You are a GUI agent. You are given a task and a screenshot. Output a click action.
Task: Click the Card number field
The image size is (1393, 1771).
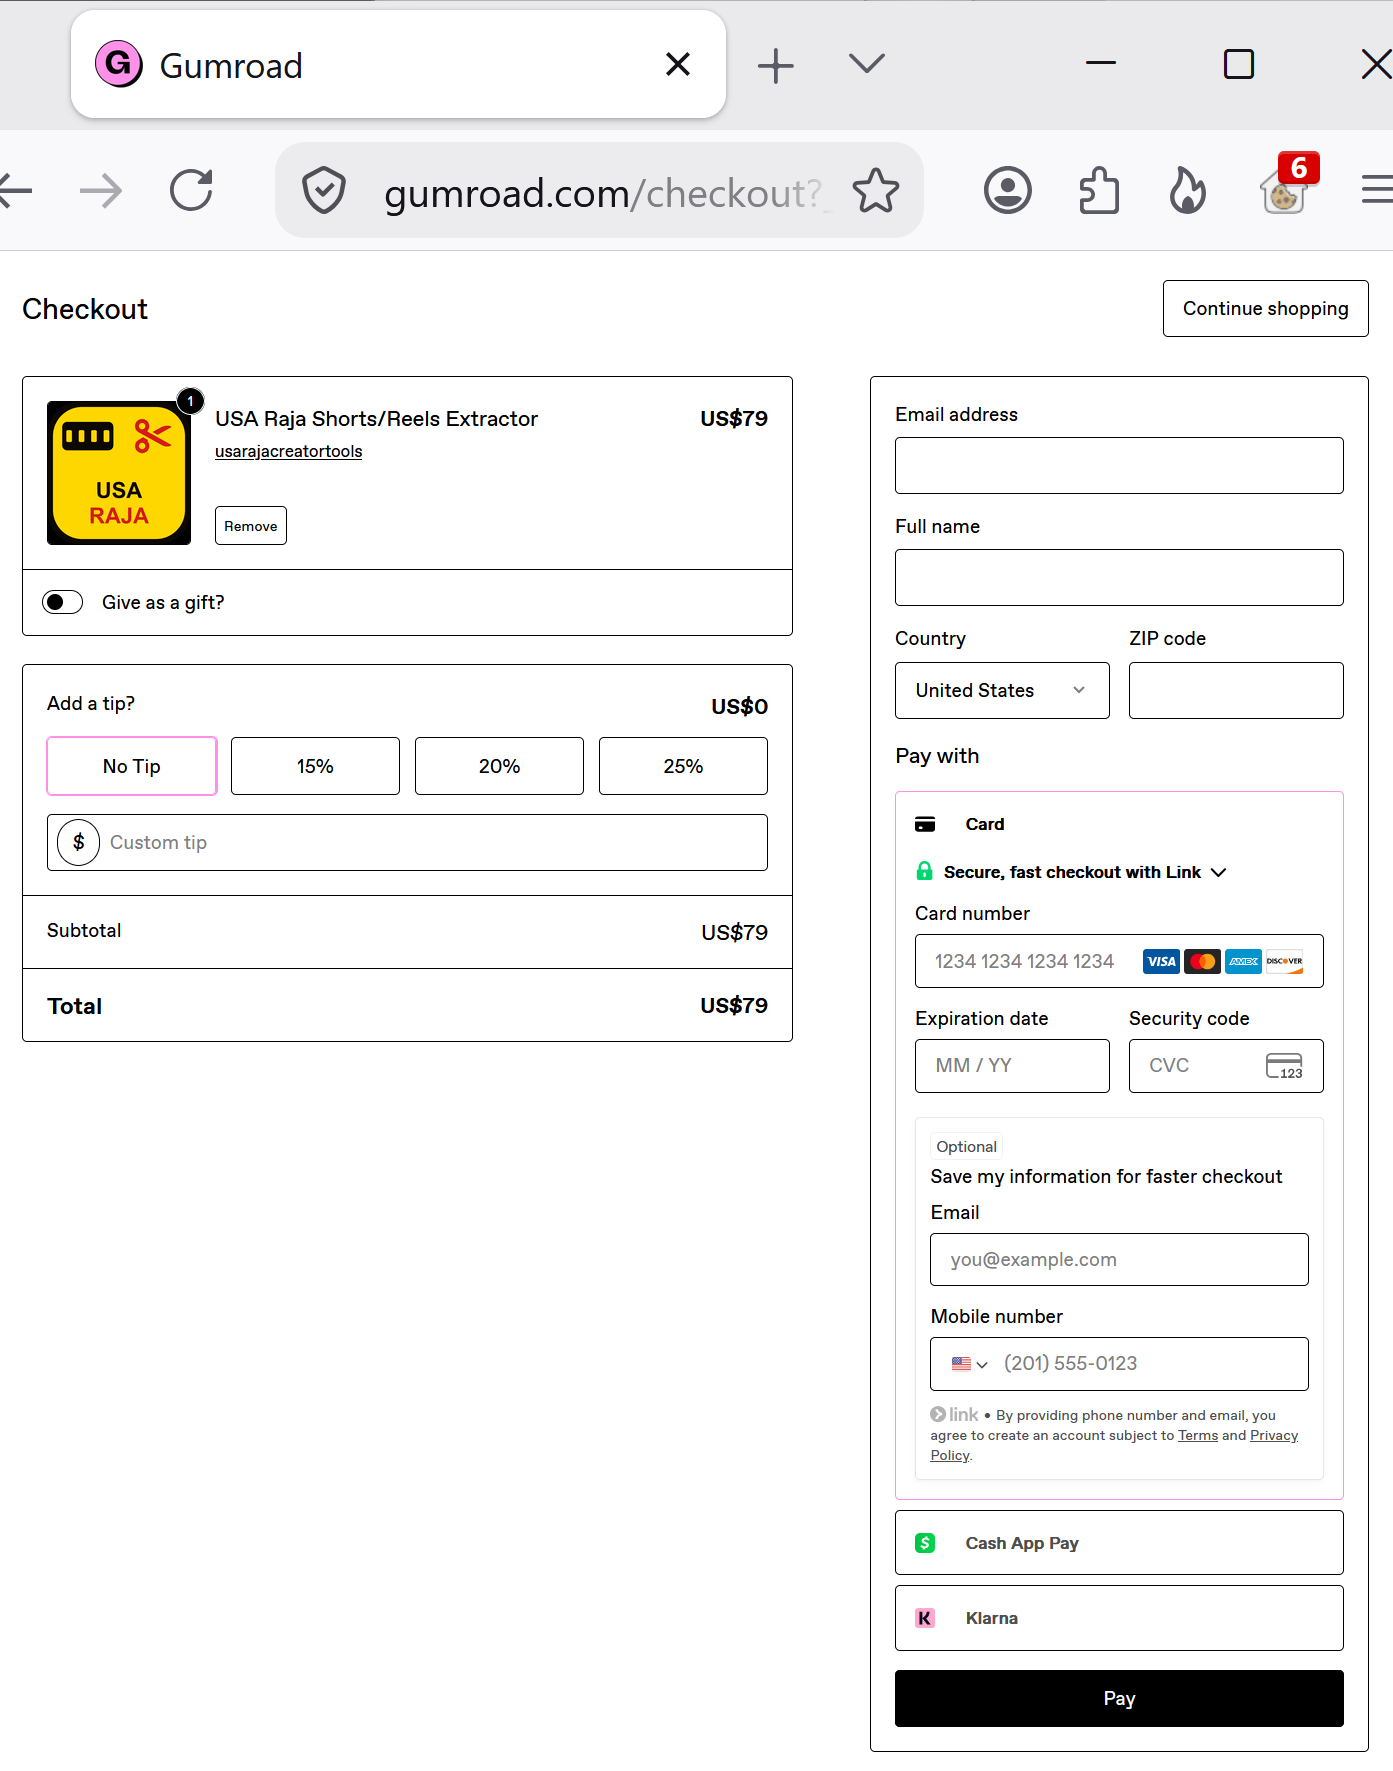pos(1119,961)
